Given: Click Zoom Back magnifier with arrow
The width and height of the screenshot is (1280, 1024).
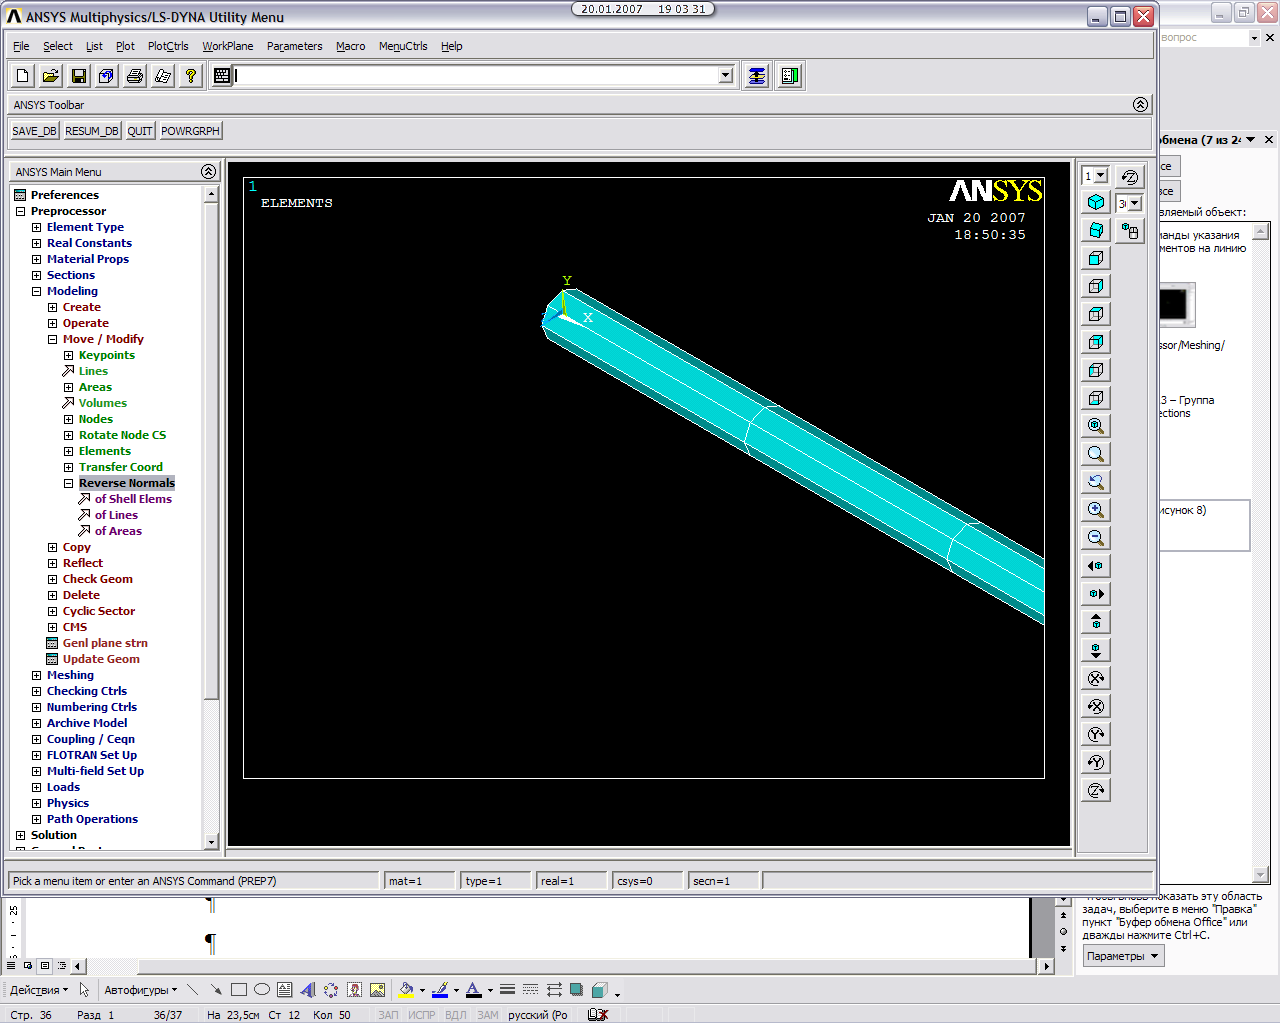Looking at the screenshot, I should click(x=1096, y=482).
